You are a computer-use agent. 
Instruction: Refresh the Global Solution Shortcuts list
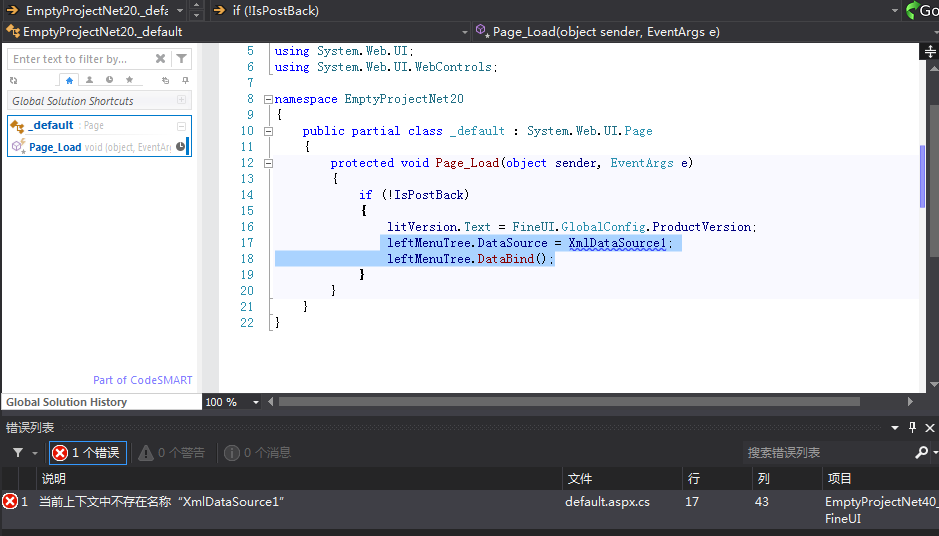(14, 80)
